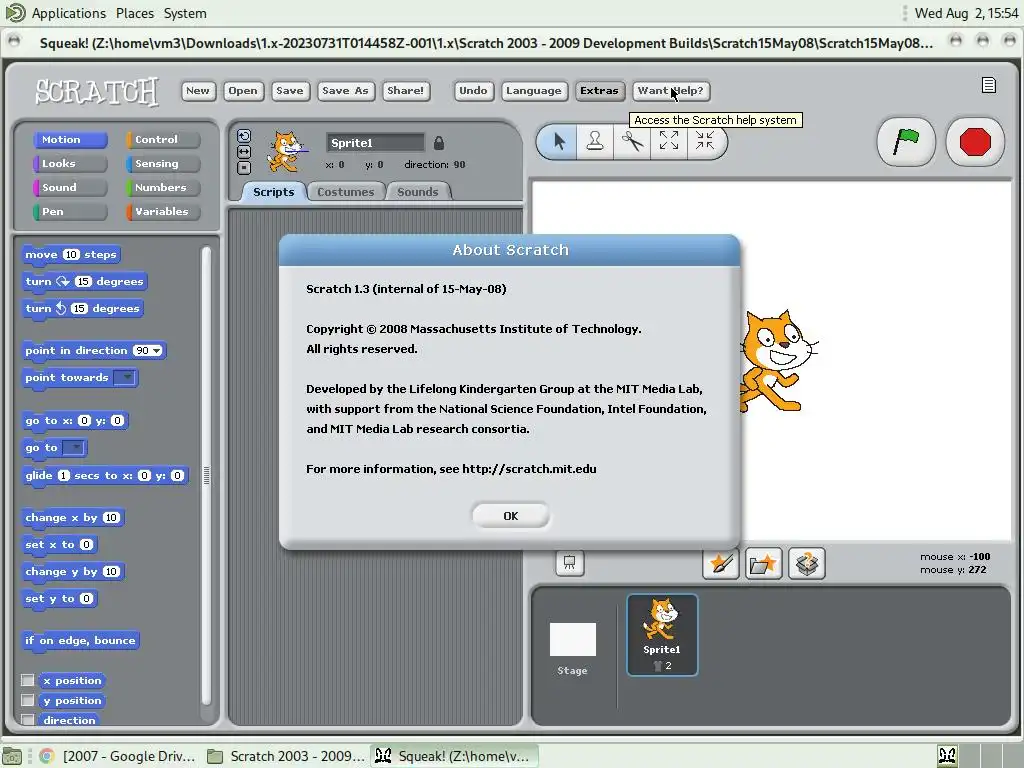Click steps value in move block
This screenshot has width=1024, height=768.
click(71, 255)
